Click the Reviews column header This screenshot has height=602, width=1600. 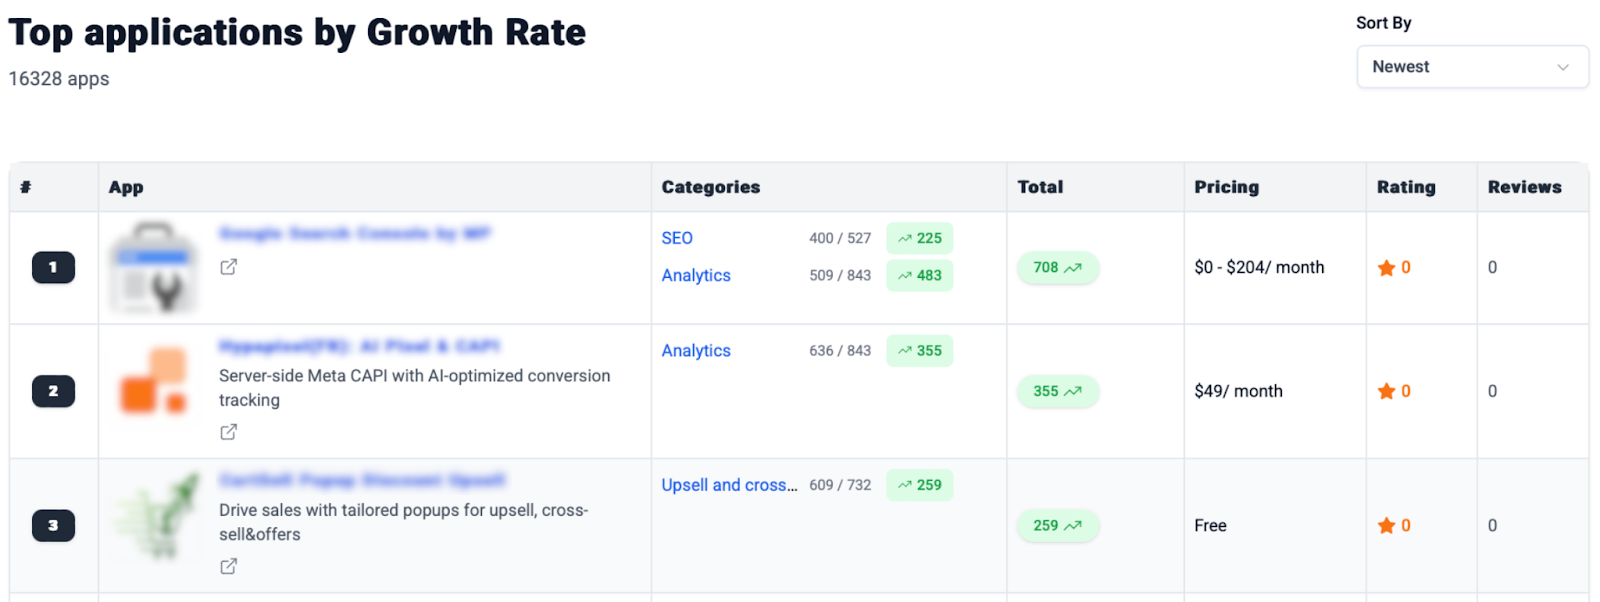[1524, 187]
